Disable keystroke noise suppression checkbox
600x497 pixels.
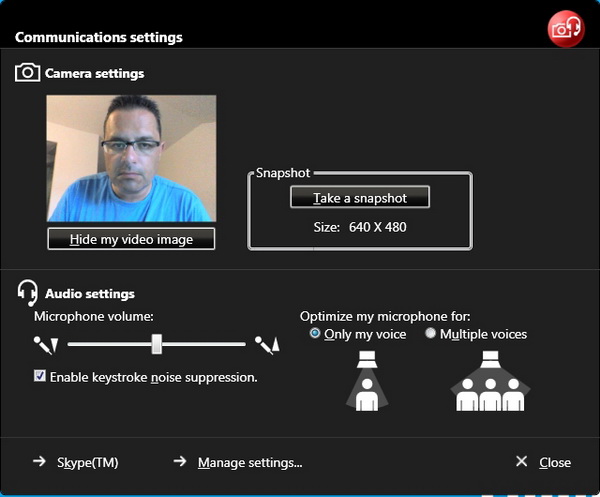pyautogui.click(x=40, y=376)
